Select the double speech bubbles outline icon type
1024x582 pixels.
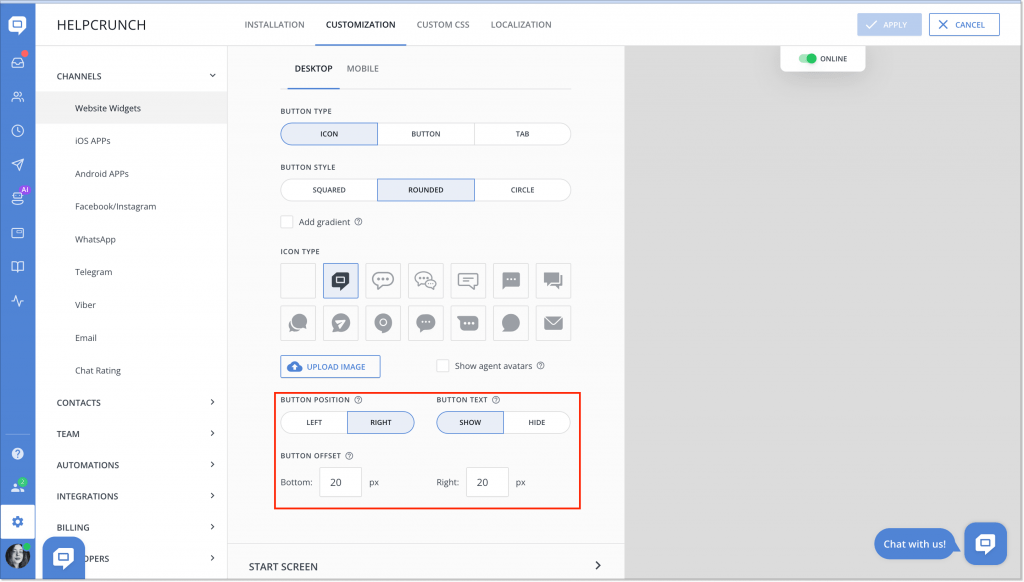click(425, 281)
